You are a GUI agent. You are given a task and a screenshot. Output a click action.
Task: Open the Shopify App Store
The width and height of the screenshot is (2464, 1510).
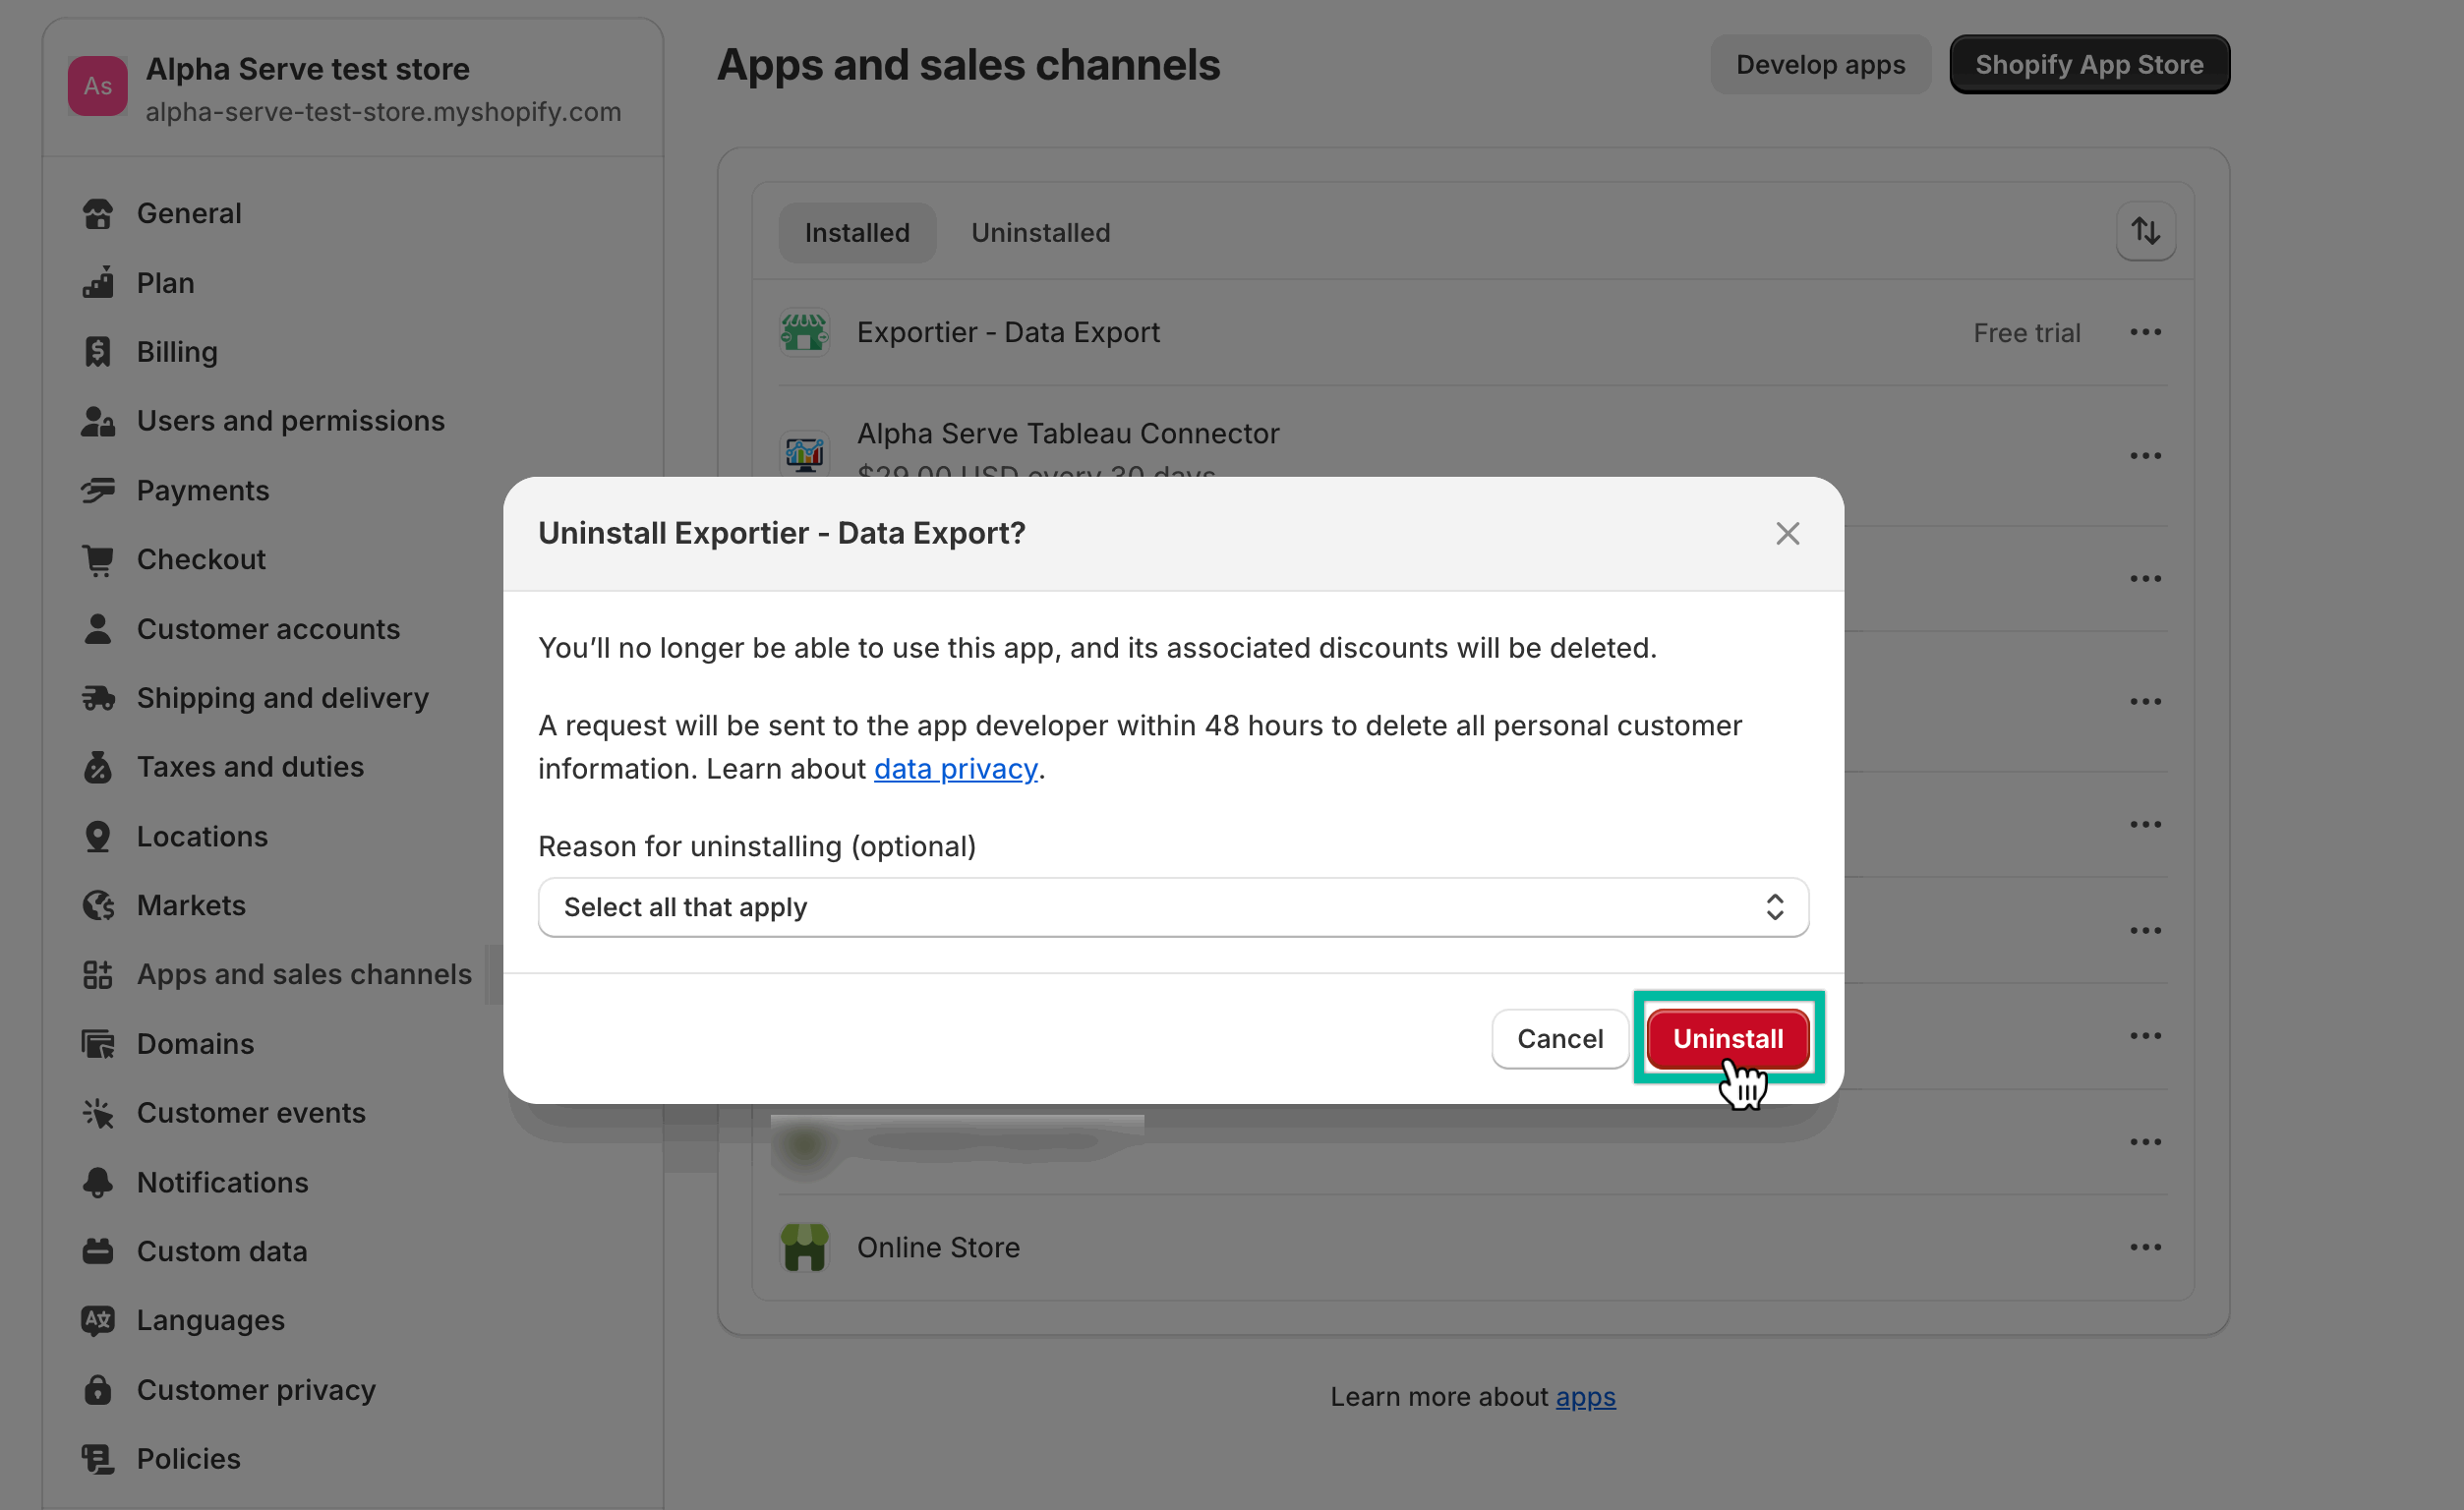(2088, 64)
